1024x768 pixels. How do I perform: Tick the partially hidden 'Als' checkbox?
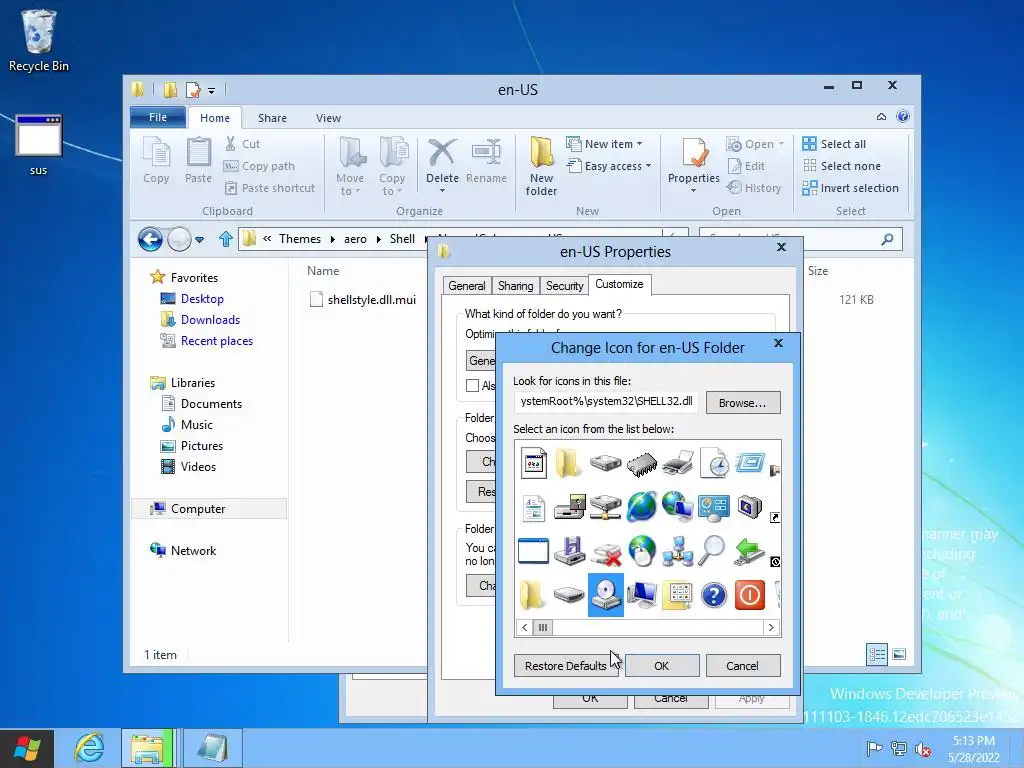click(472, 385)
